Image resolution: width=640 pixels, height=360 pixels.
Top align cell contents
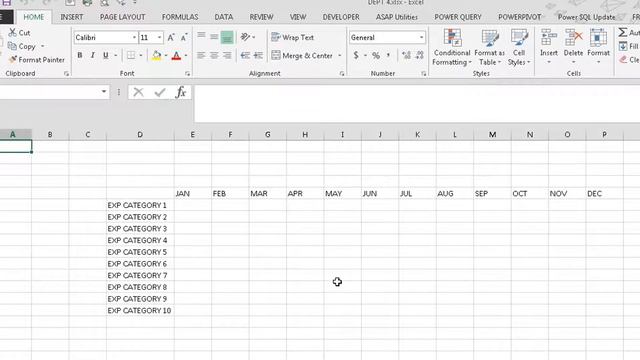point(201,37)
